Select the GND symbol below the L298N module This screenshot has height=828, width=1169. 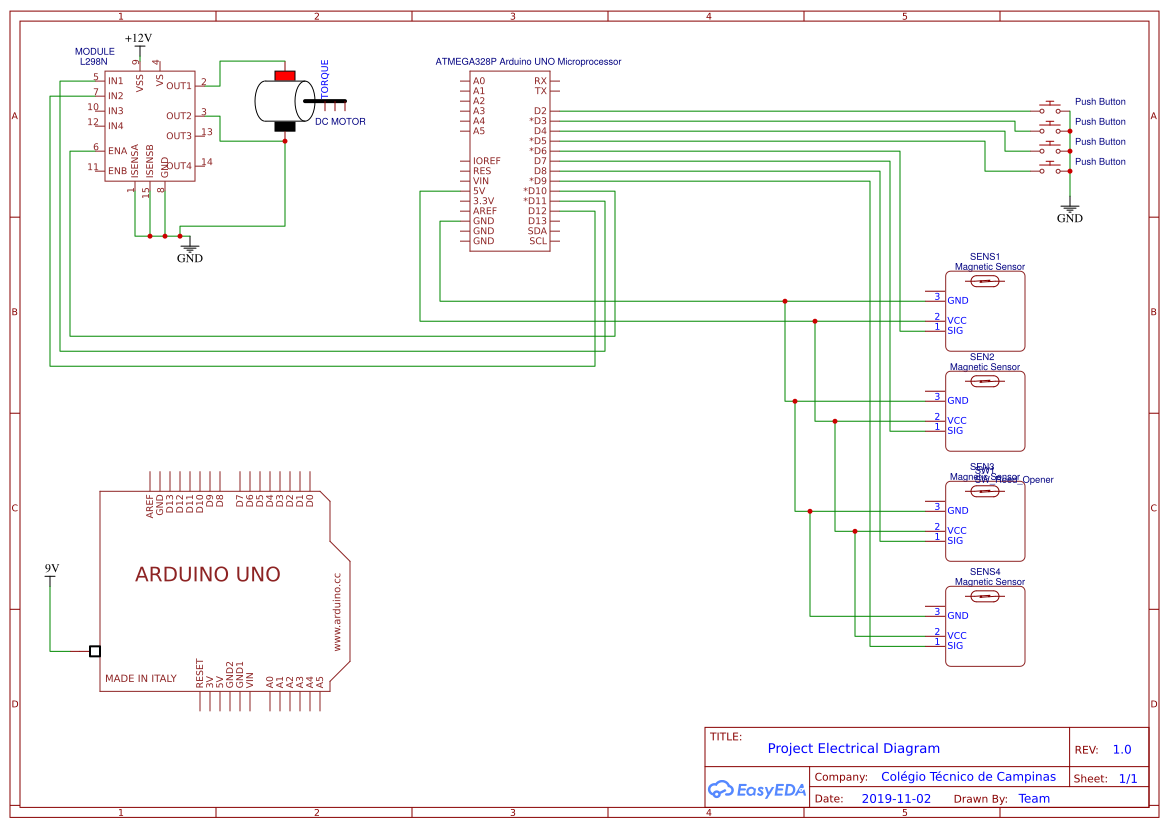click(x=189, y=248)
